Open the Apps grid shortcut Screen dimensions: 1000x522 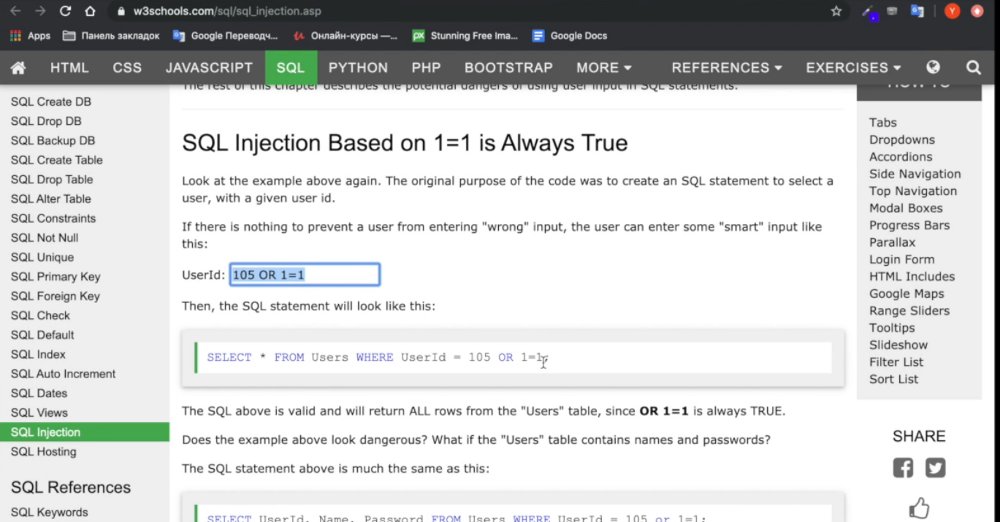(x=30, y=36)
